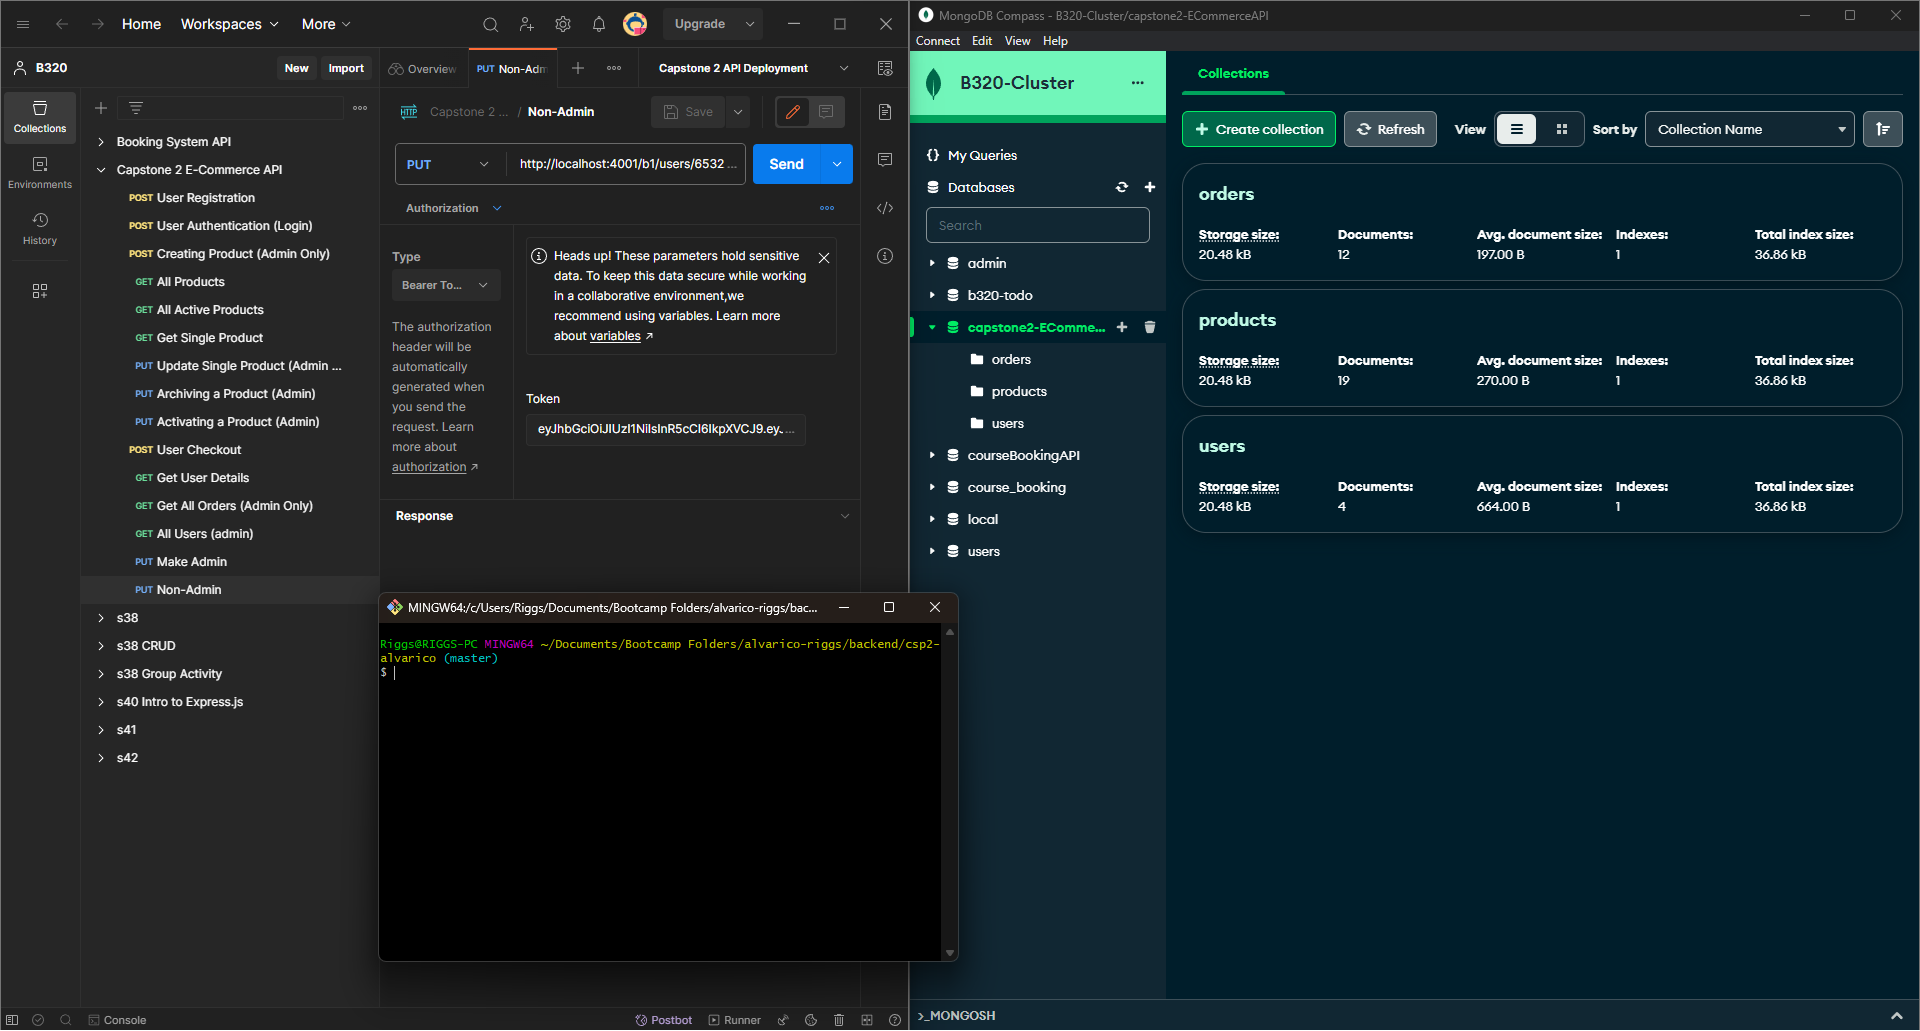Viewport: 1920px width, 1031px height.
Task: Switch to list view in Compass
Action: (x=1517, y=129)
